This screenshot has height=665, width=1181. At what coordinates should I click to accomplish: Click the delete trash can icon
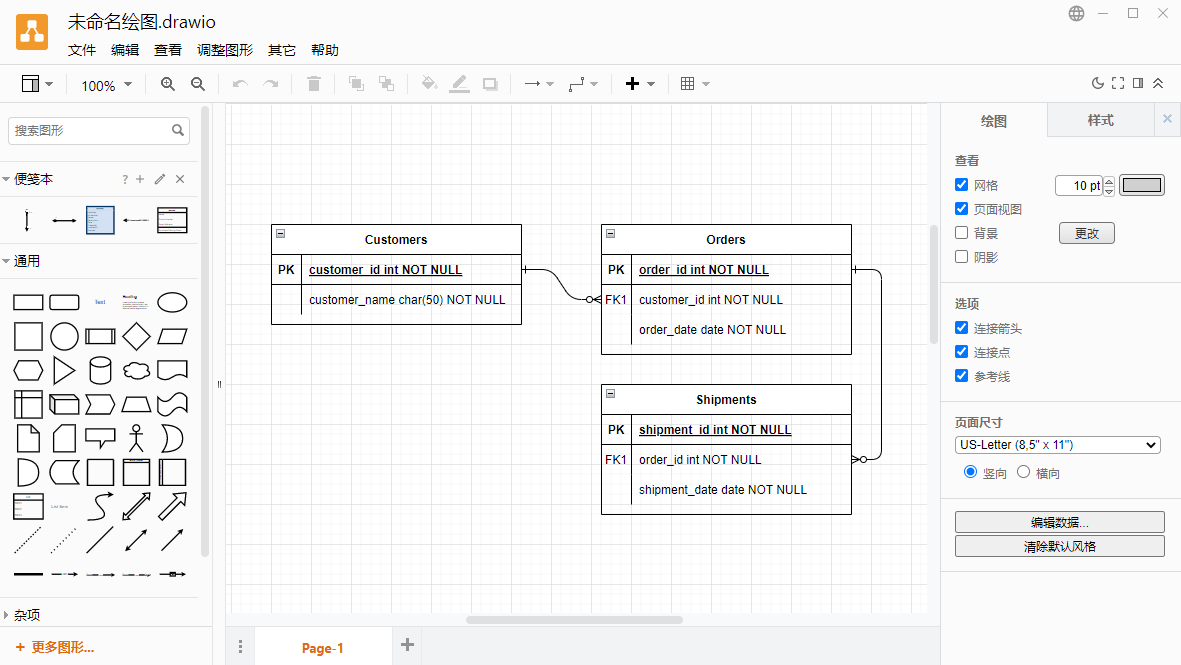[314, 85]
